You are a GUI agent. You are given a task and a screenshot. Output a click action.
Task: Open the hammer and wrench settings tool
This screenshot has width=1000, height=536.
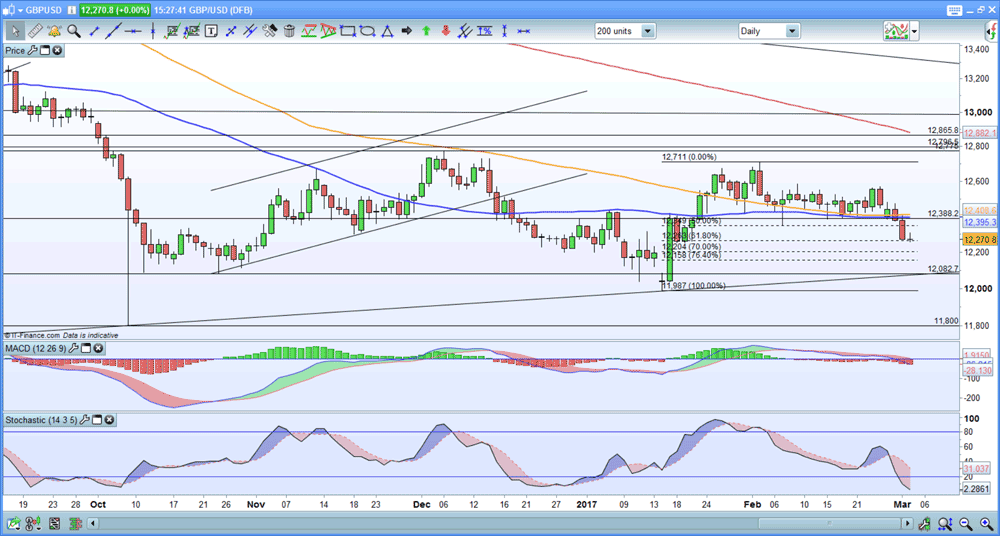(269, 30)
